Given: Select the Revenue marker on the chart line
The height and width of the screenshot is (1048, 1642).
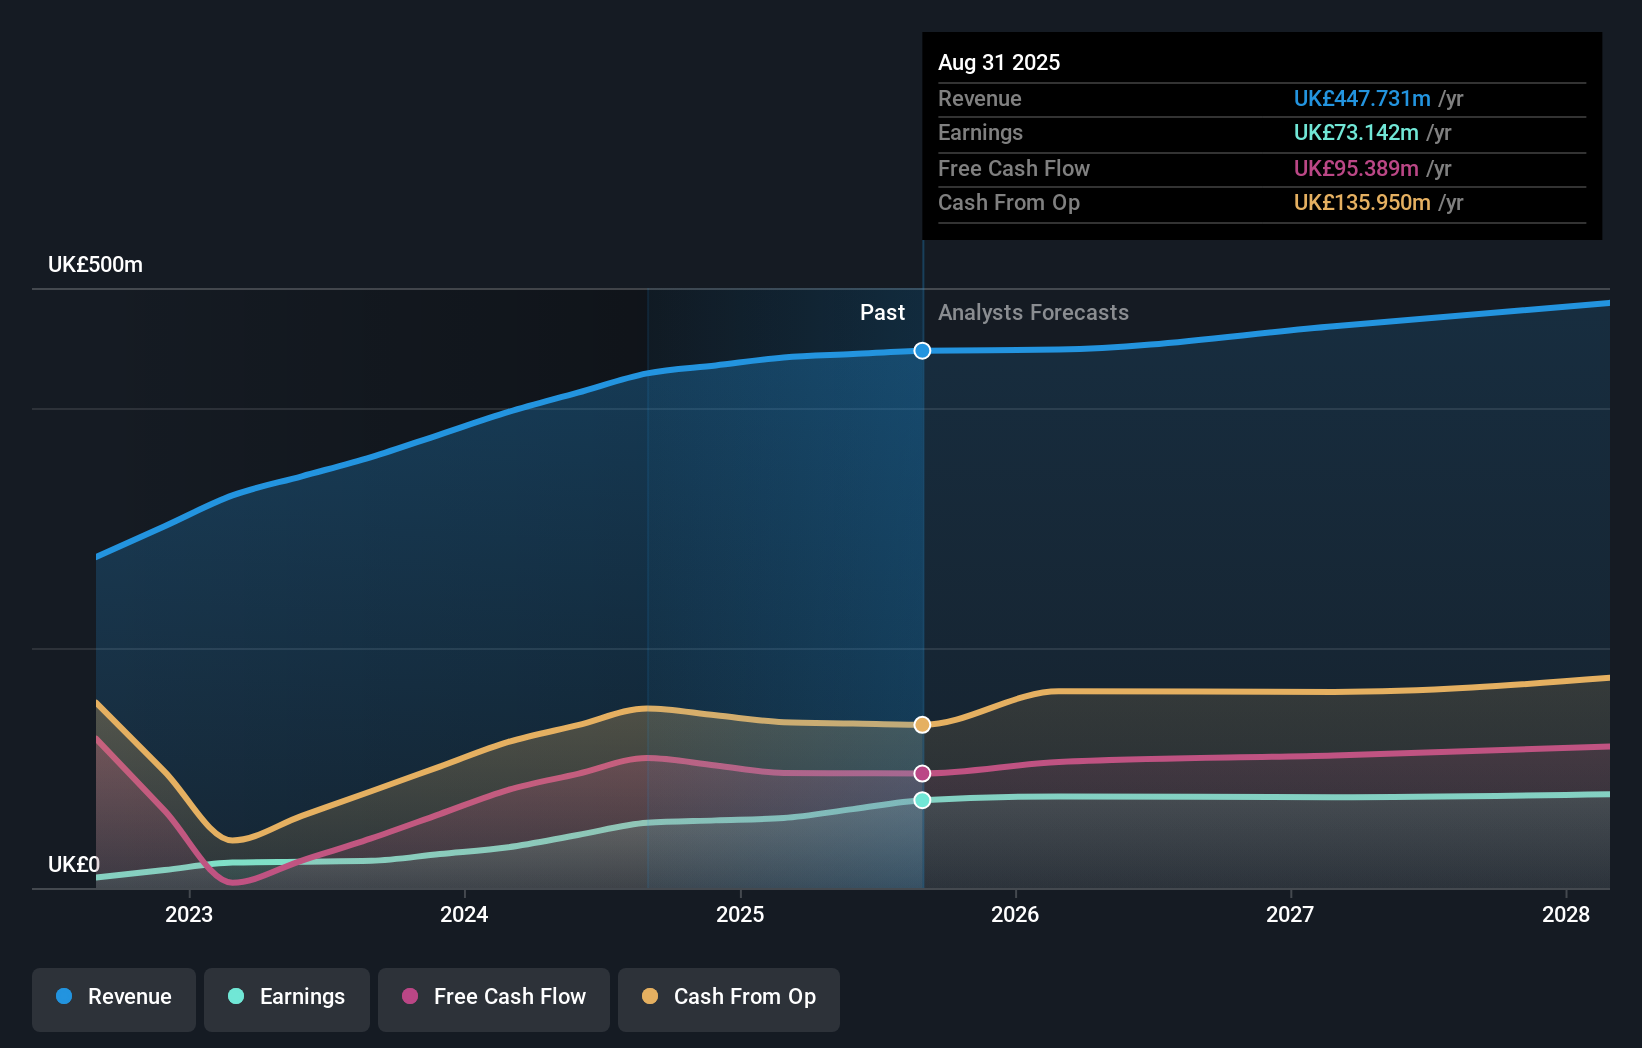Looking at the screenshot, I should (x=921, y=350).
